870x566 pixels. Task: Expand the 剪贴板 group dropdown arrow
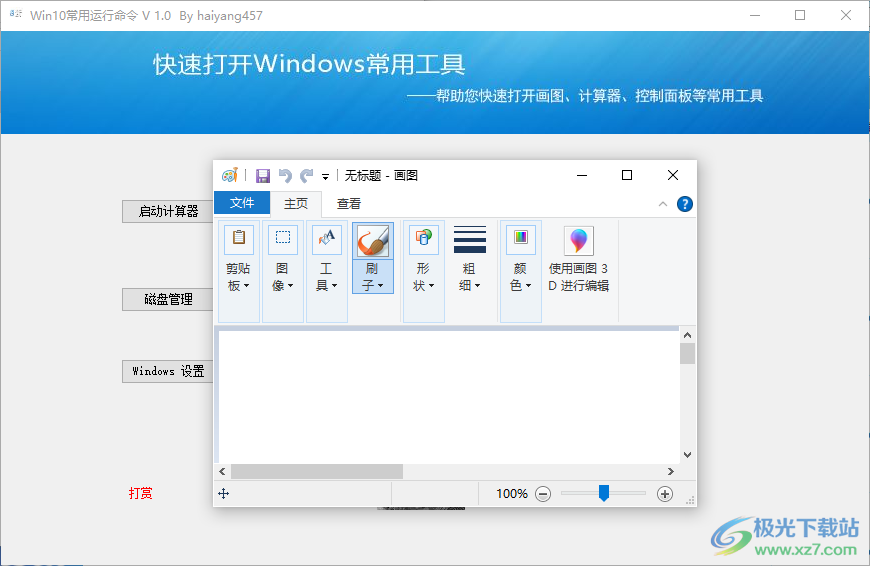click(x=246, y=286)
